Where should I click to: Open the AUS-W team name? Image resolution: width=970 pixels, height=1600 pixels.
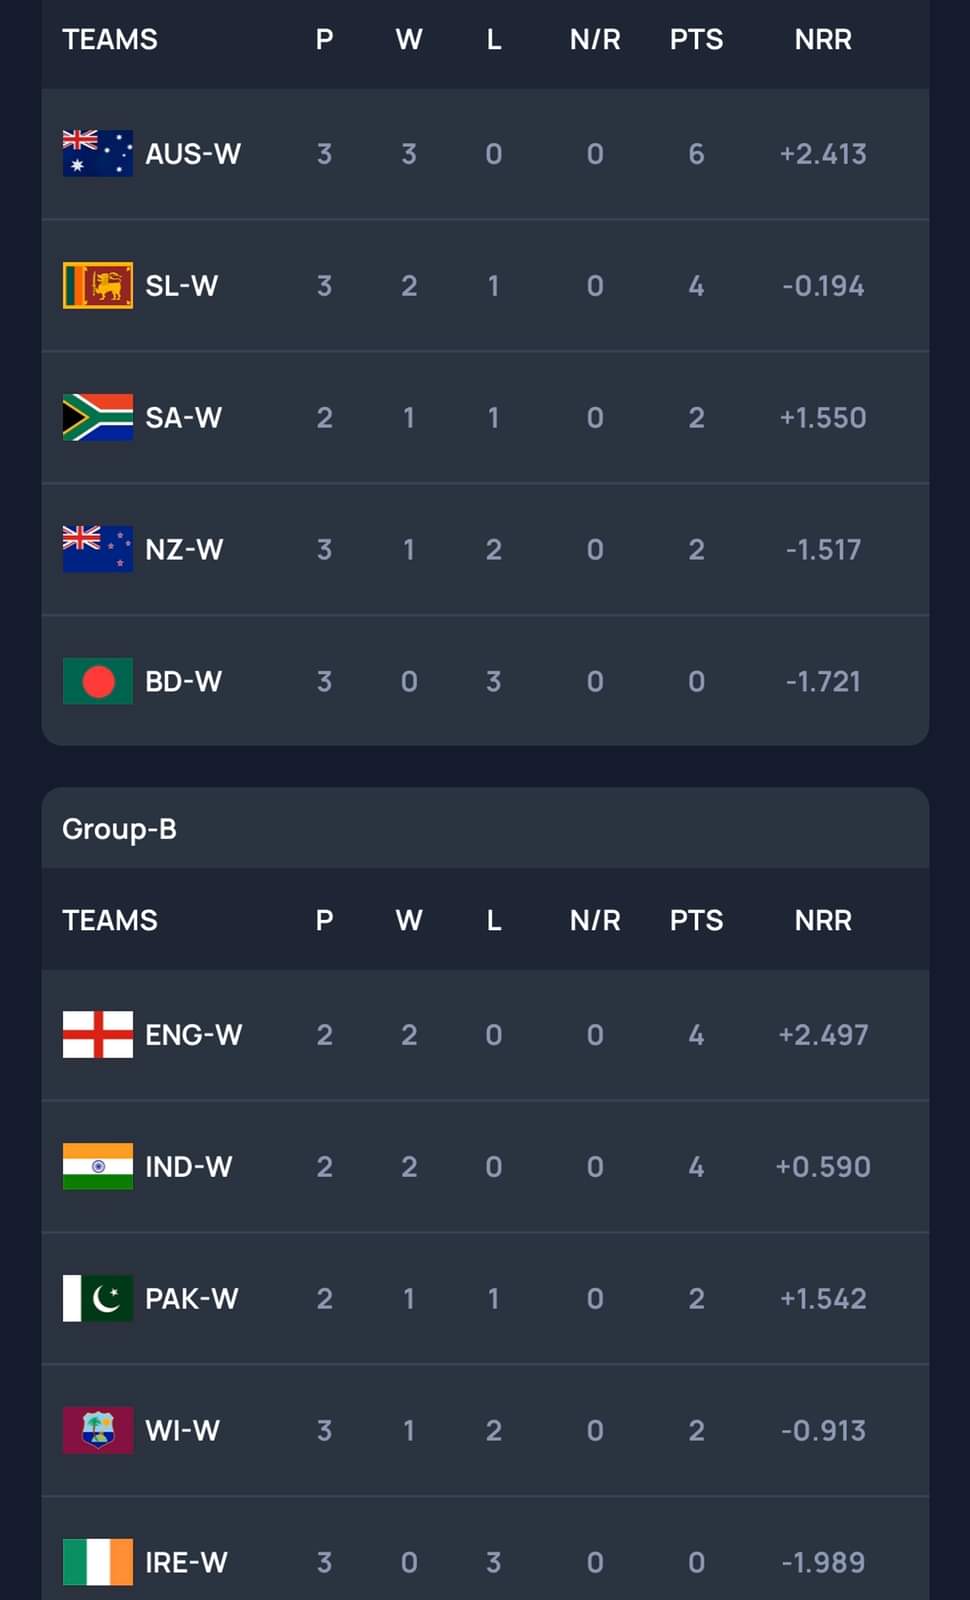[193, 154]
